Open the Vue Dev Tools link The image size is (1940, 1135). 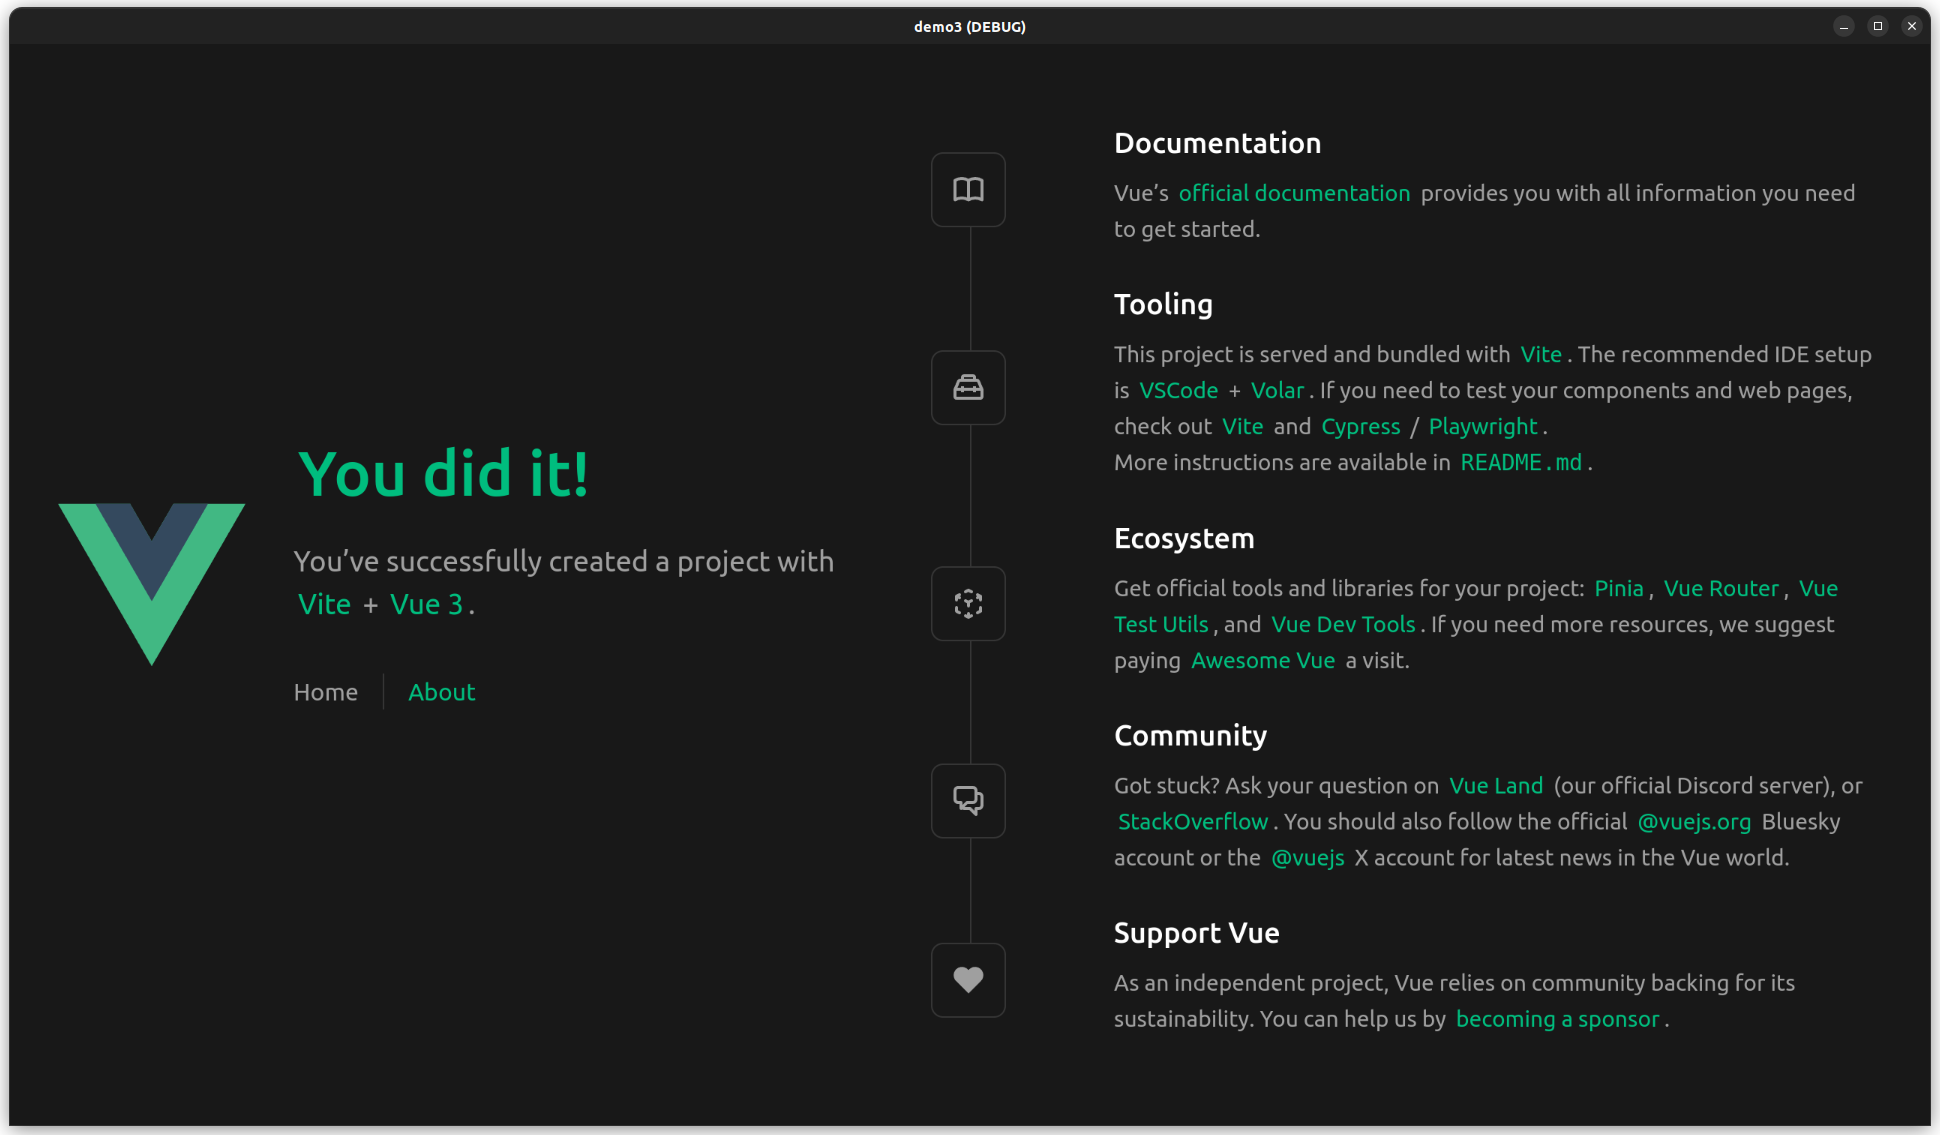(x=1343, y=624)
